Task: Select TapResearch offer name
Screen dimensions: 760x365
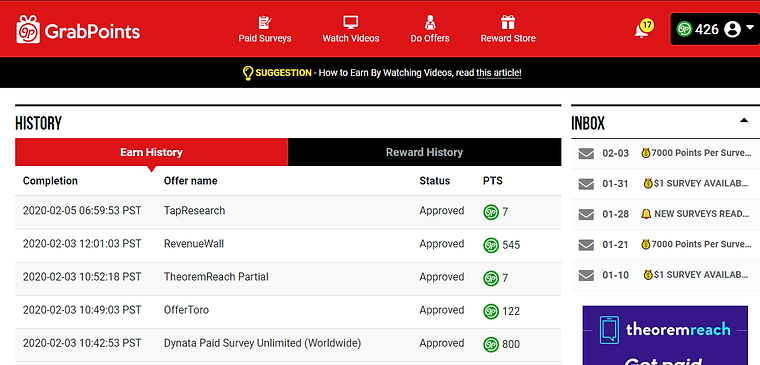Action: [x=194, y=211]
